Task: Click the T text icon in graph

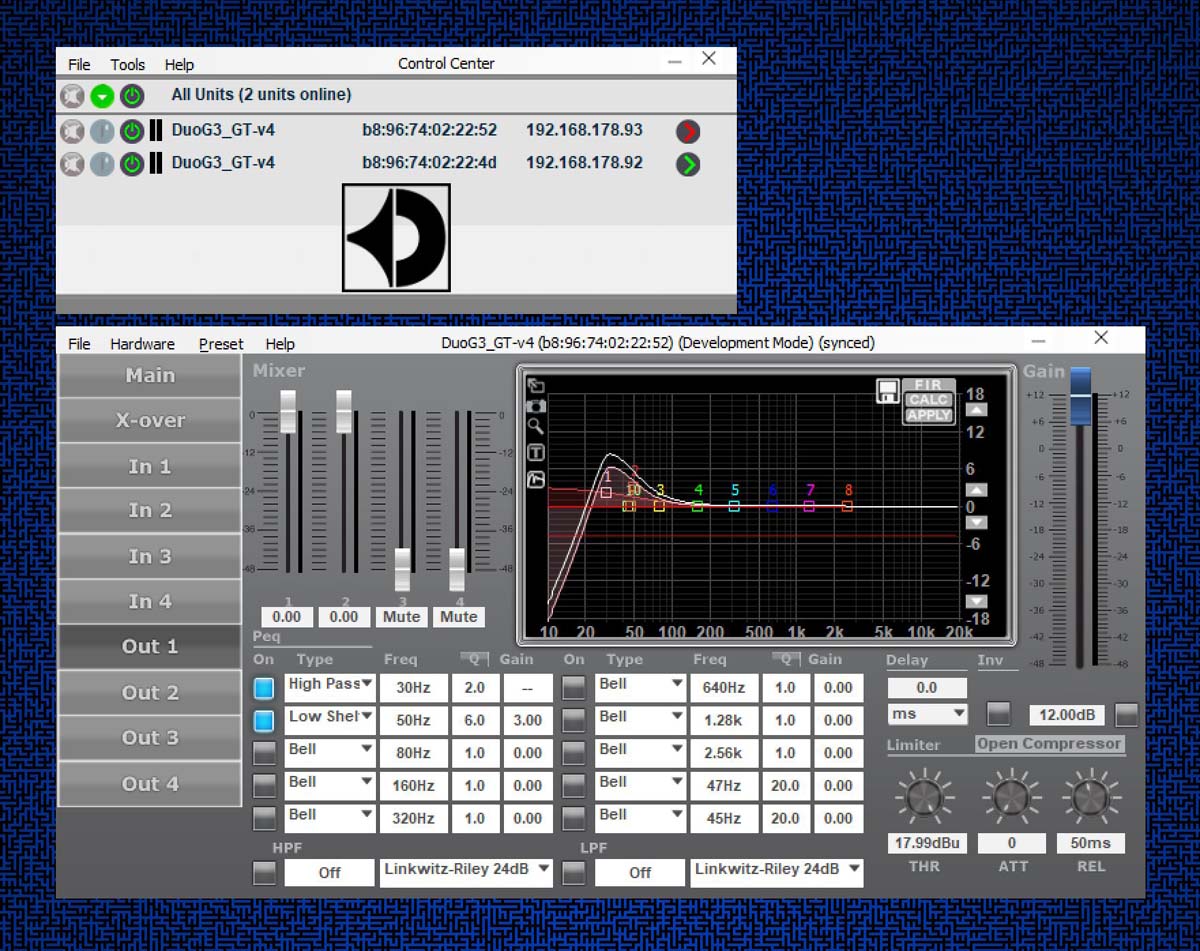Action: tap(536, 453)
